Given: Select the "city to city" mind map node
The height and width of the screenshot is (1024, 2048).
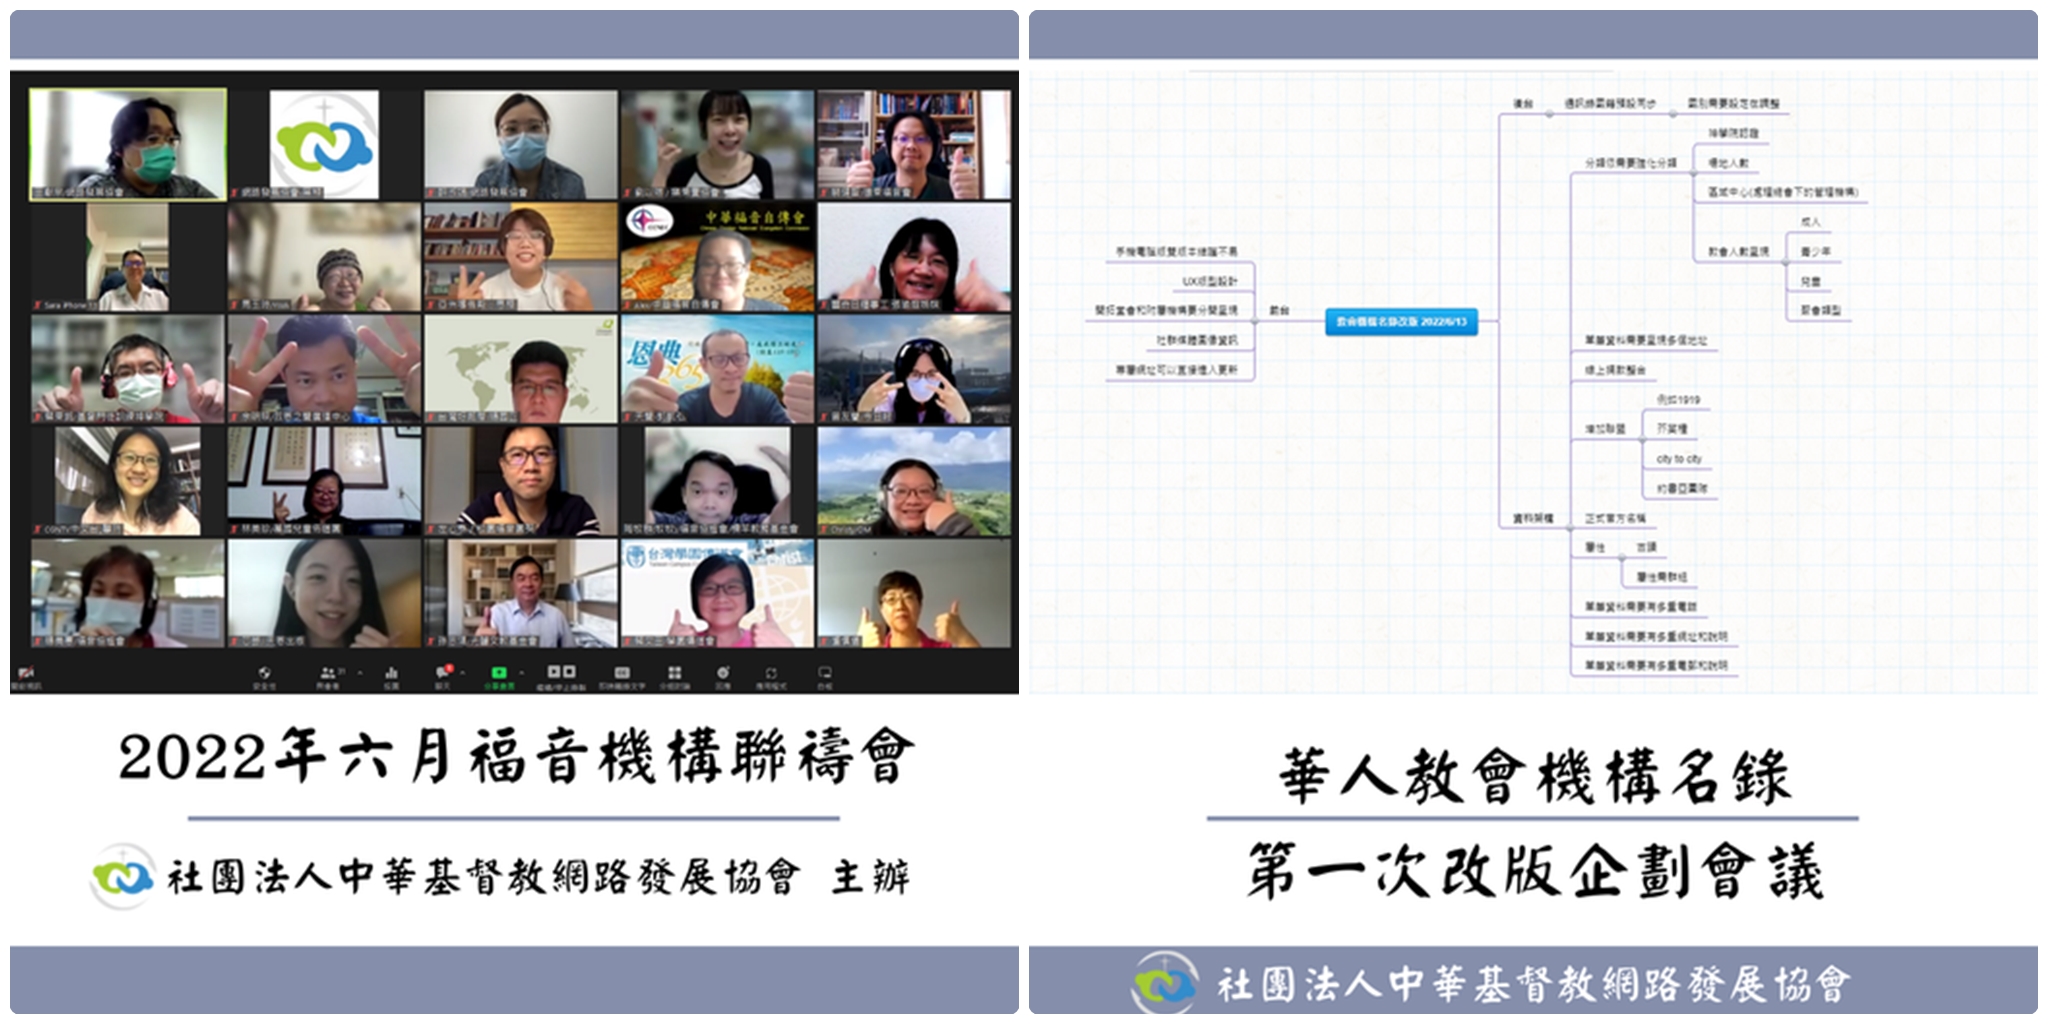Looking at the screenshot, I should (x=1679, y=459).
